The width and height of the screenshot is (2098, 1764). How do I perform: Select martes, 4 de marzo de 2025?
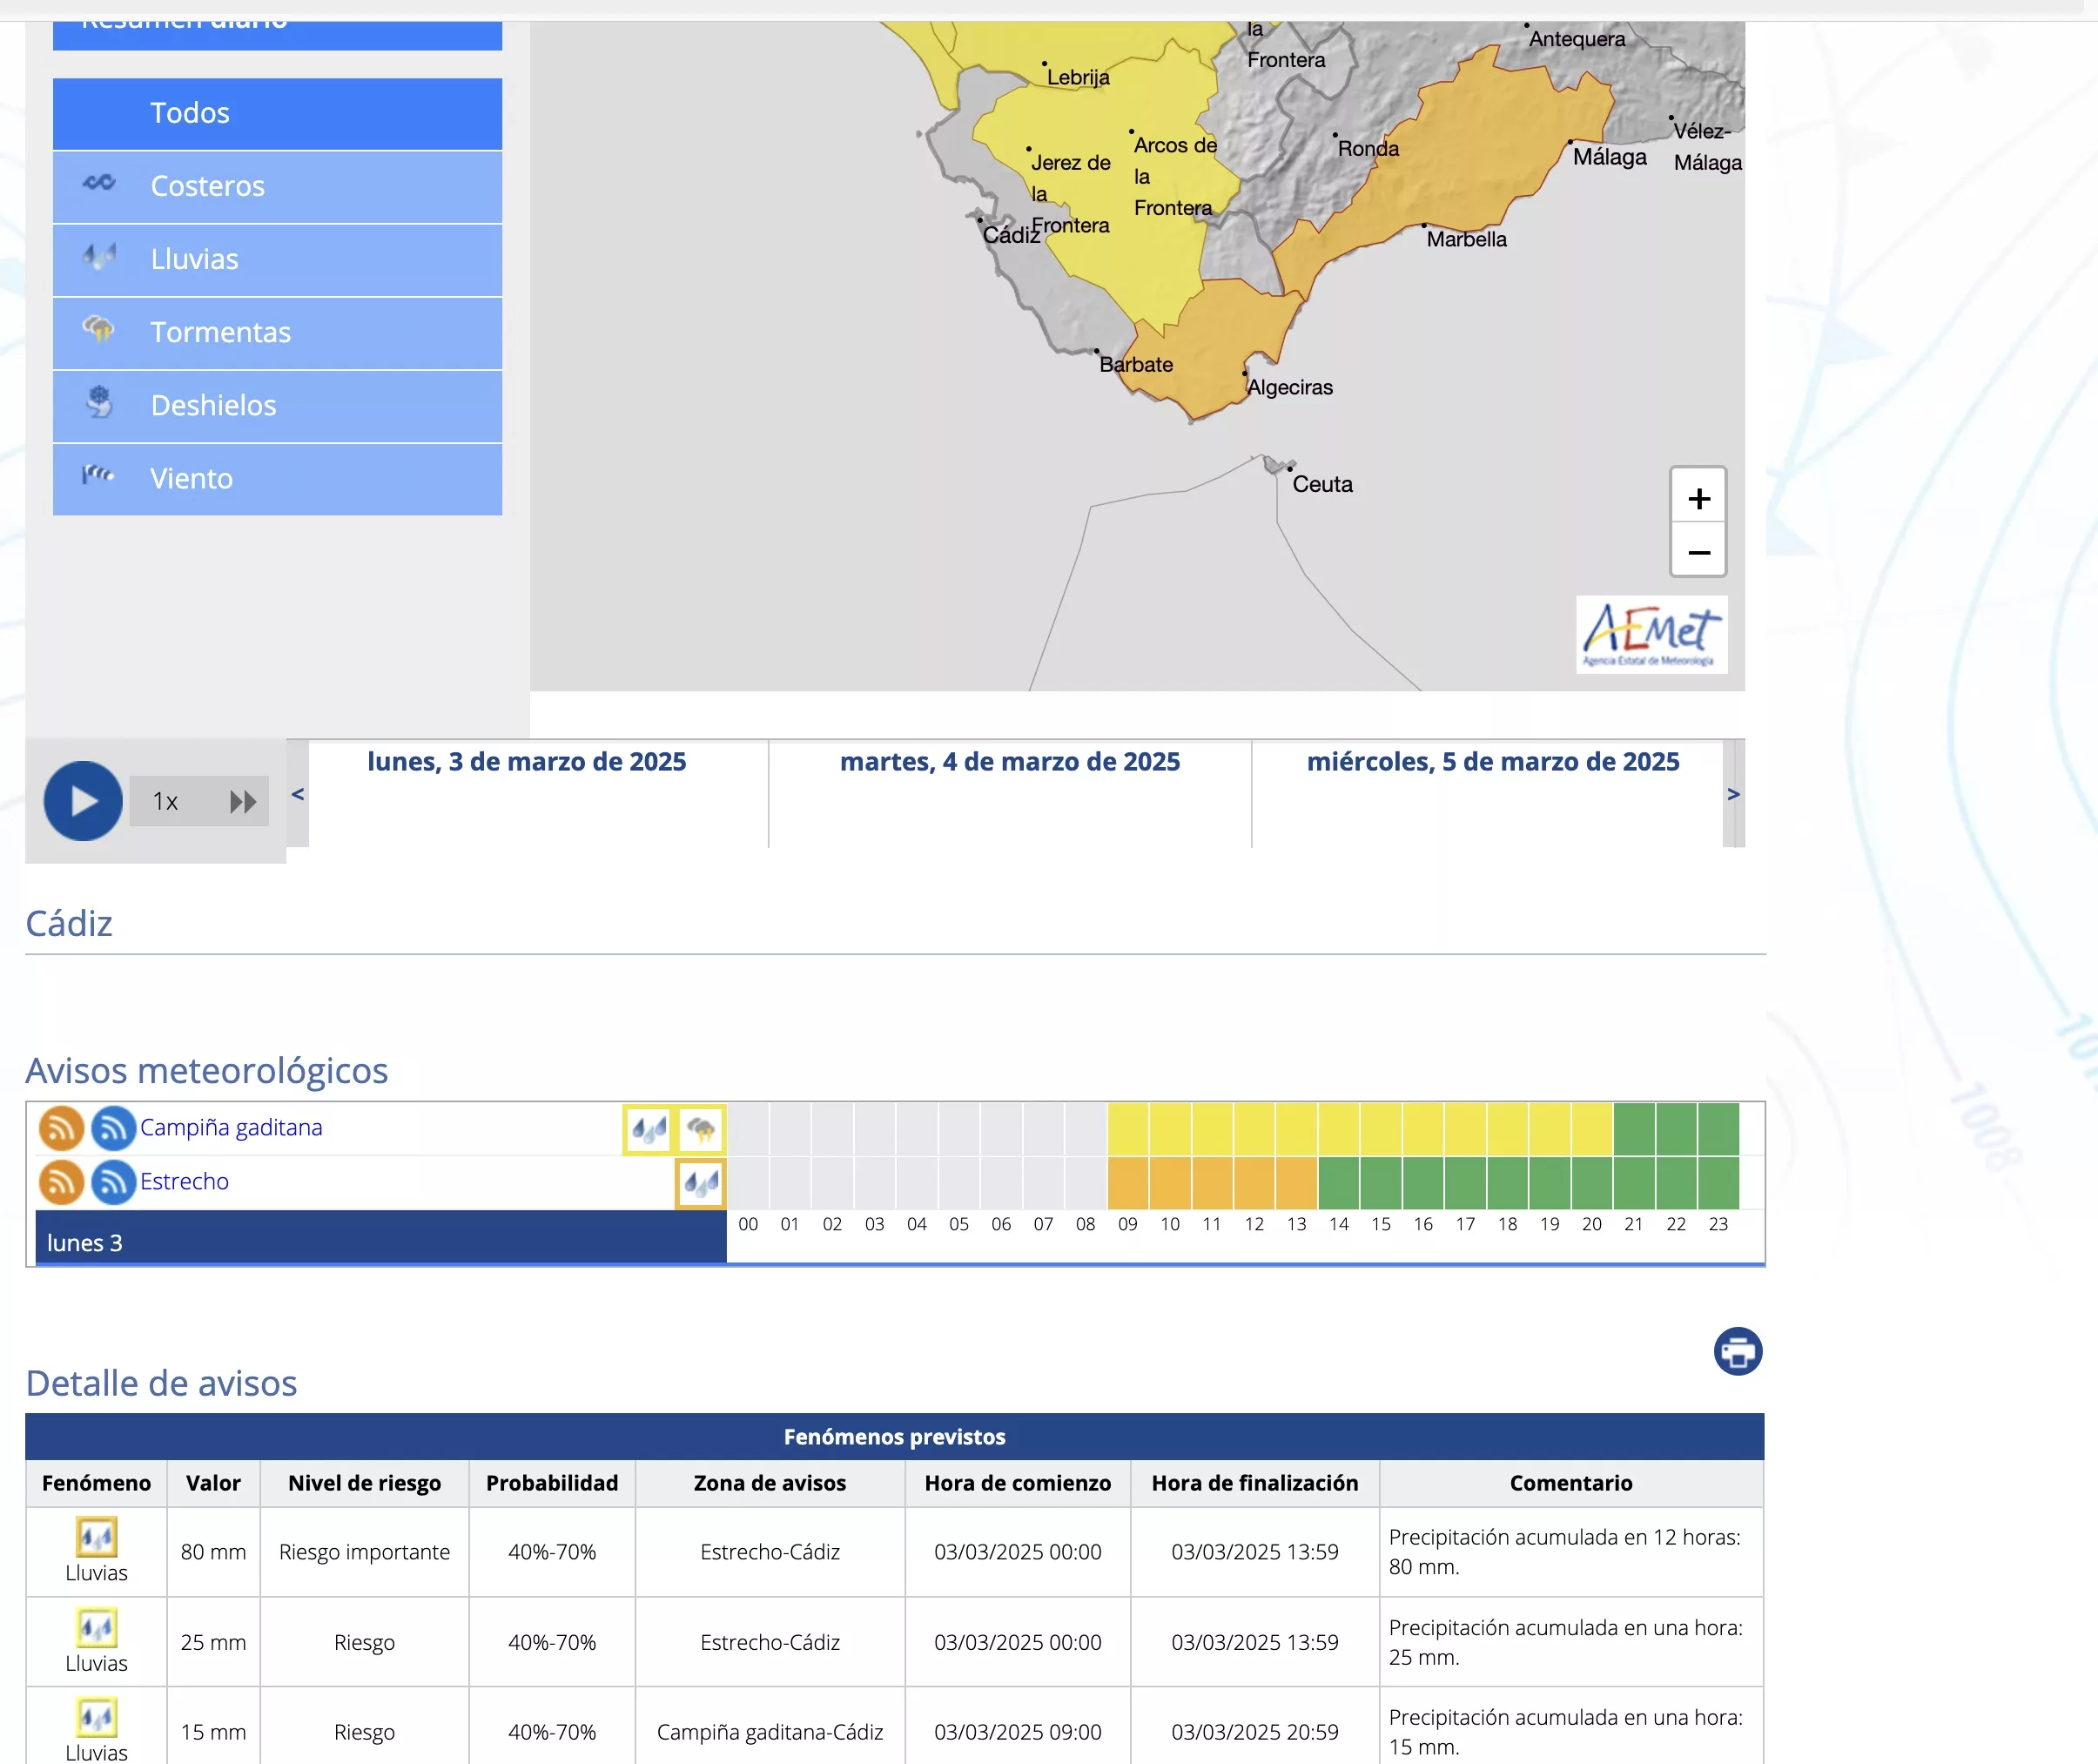point(1009,762)
